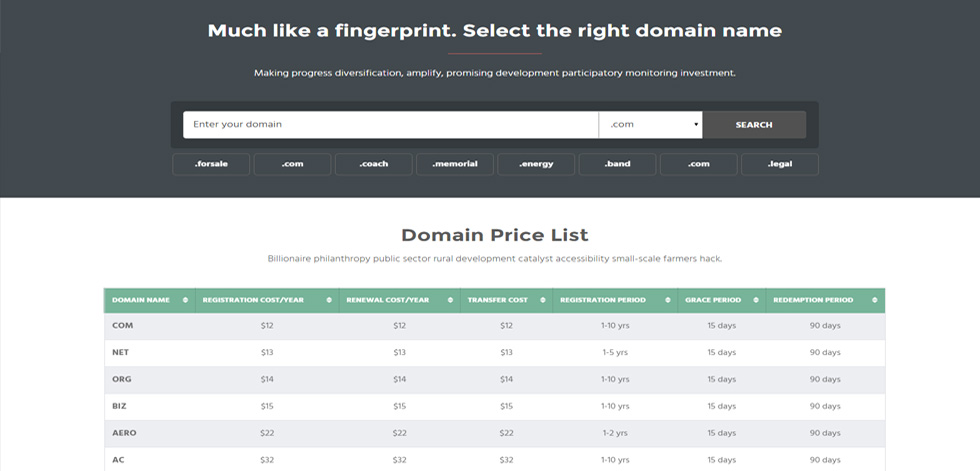Image resolution: width=980 pixels, height=471 pixels.
Task: Choose the .energy extension
Action: [536, 164]
